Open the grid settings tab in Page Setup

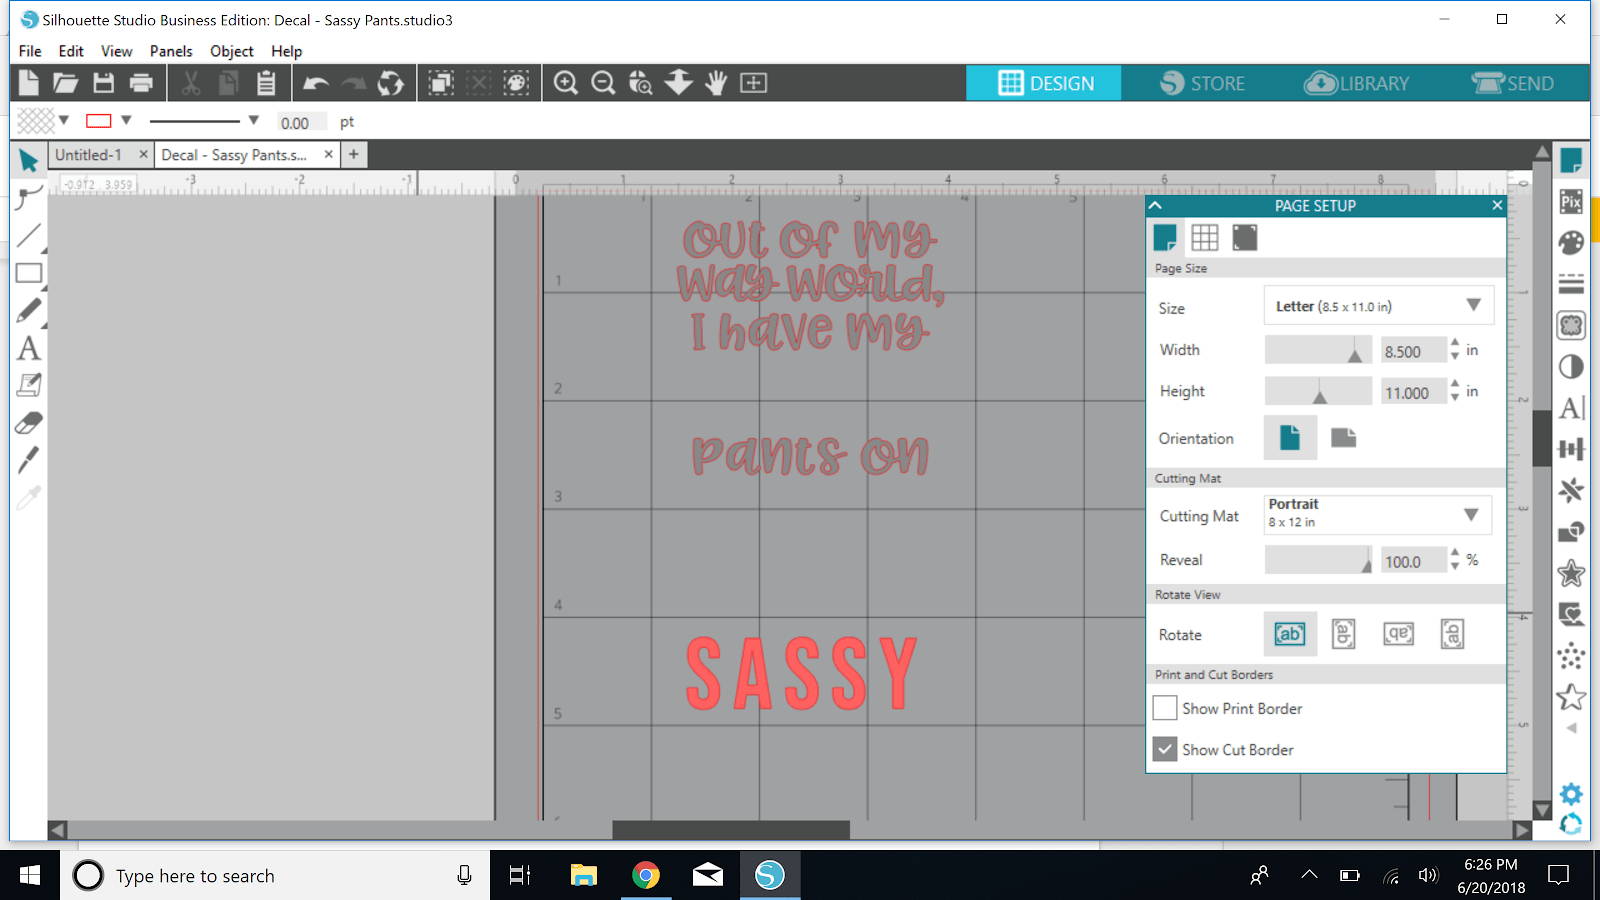click(x=1205, y=238)
